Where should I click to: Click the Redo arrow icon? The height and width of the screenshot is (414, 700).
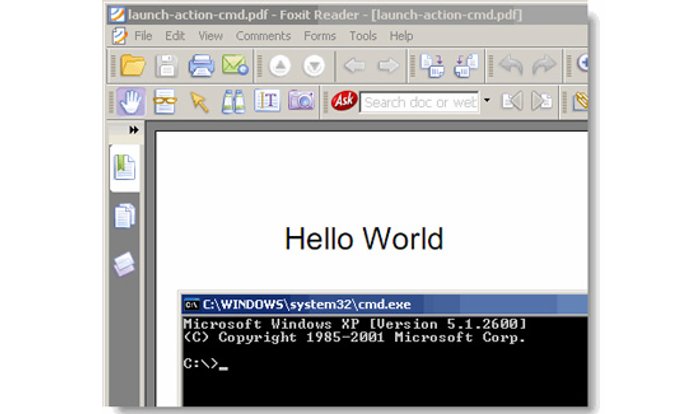[x=544, y=65]
